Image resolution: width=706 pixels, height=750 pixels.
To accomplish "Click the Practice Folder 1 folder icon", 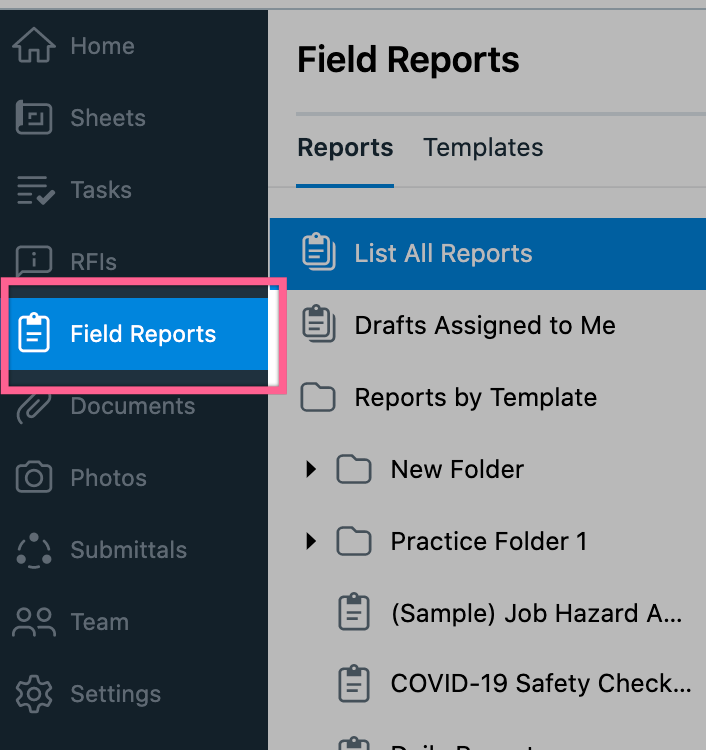I will click(354, 541).
